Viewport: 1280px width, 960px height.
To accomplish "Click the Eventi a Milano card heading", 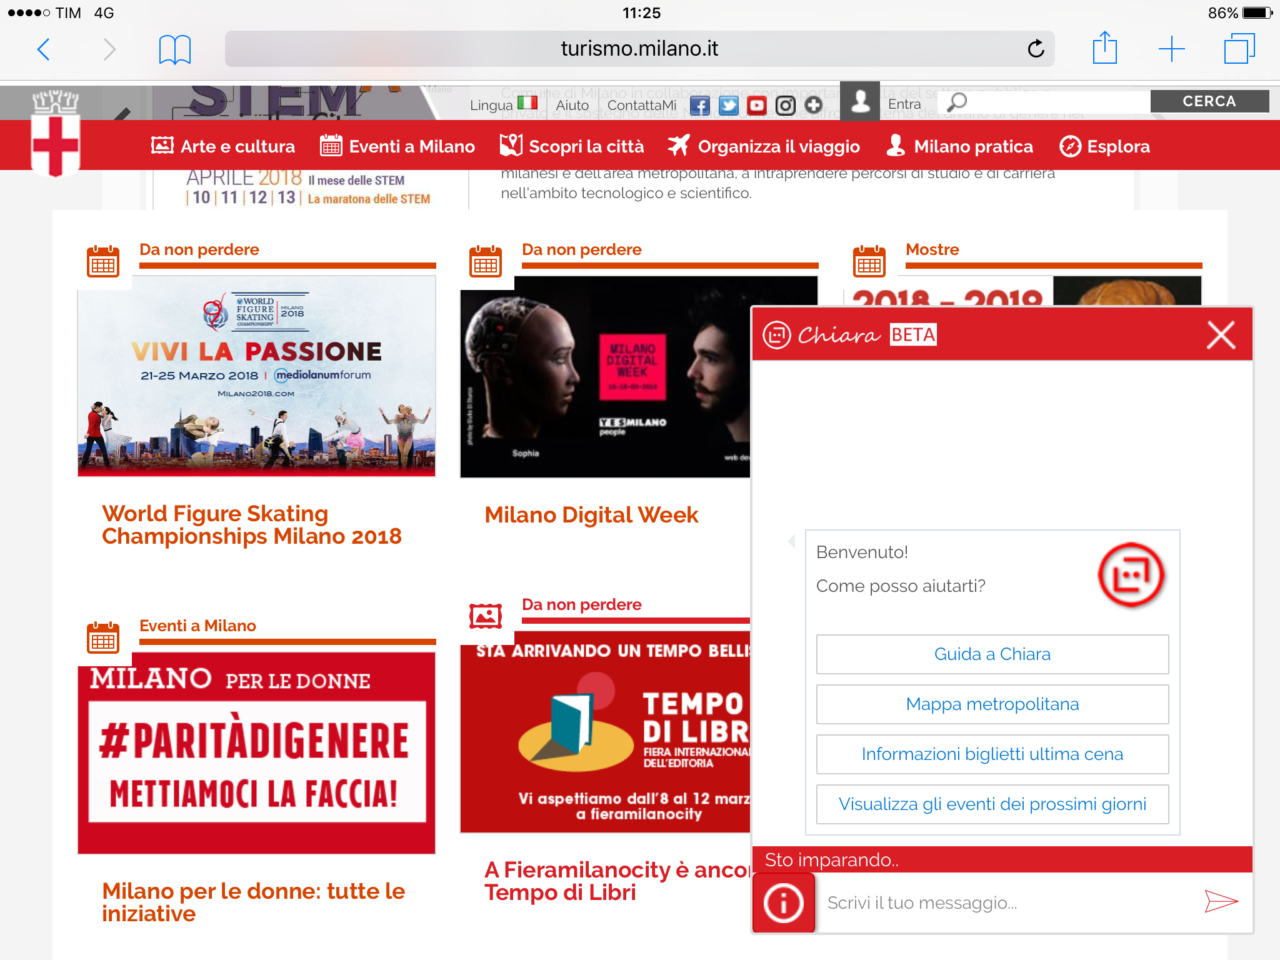I will pos(198,626).
